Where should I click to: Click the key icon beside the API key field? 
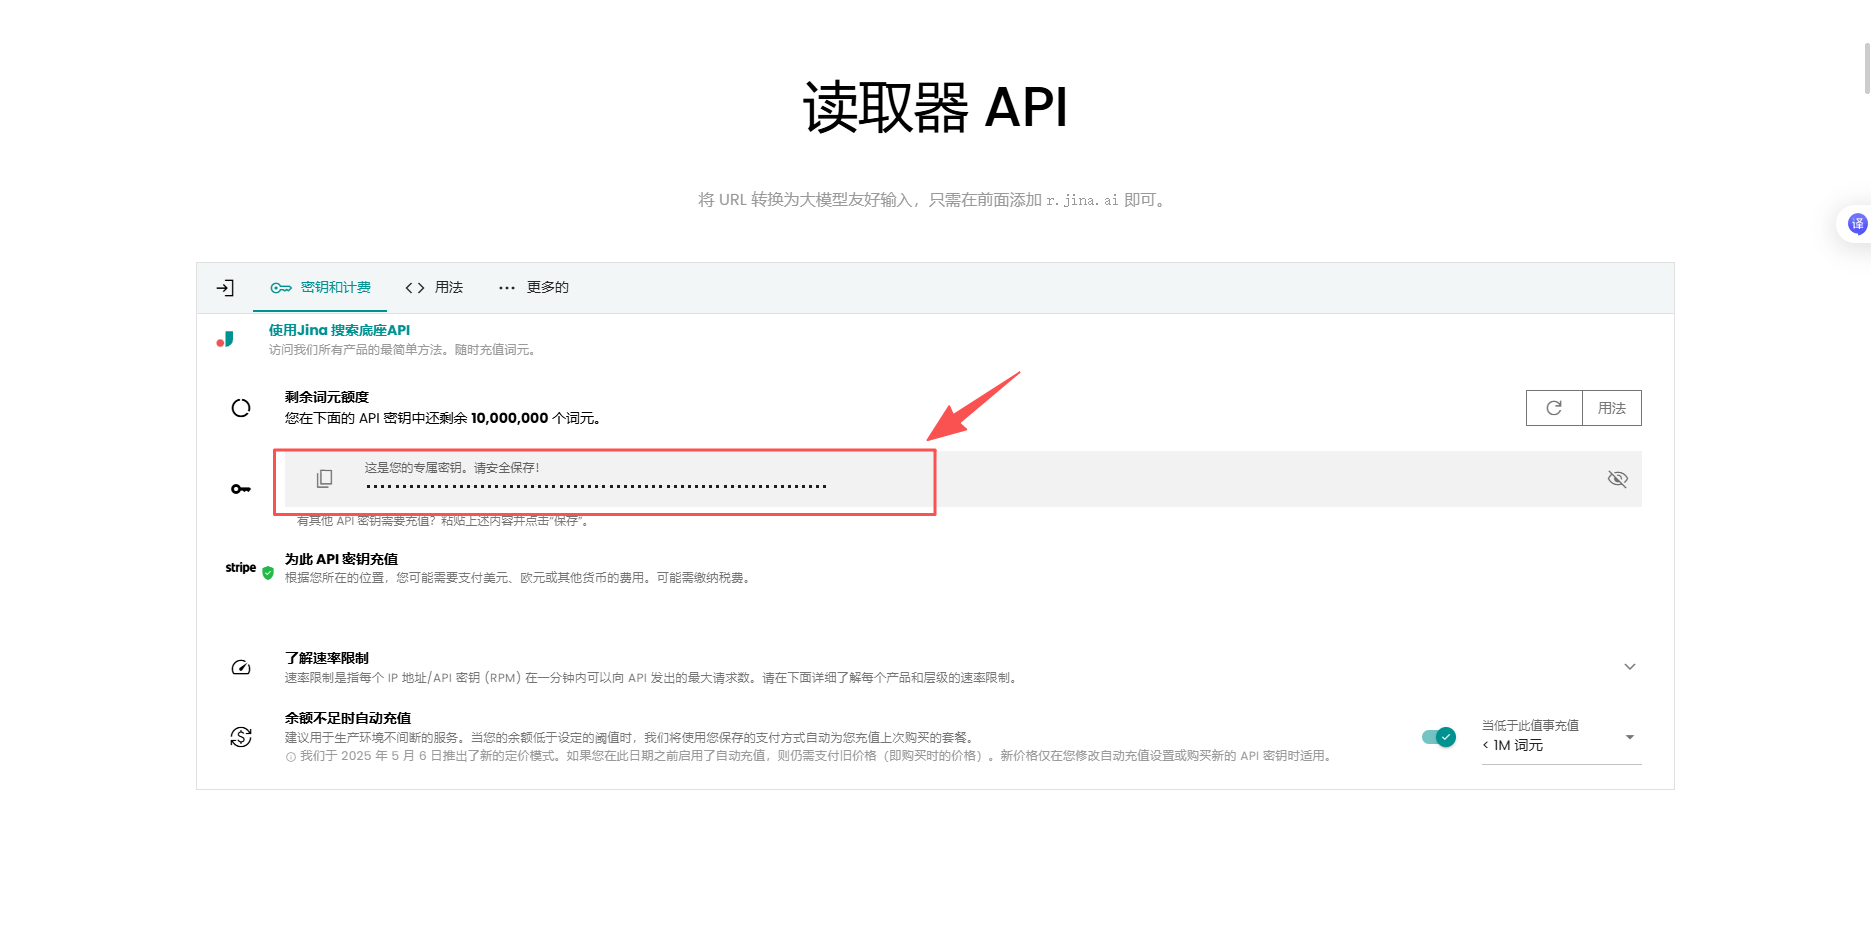[241, 489]
